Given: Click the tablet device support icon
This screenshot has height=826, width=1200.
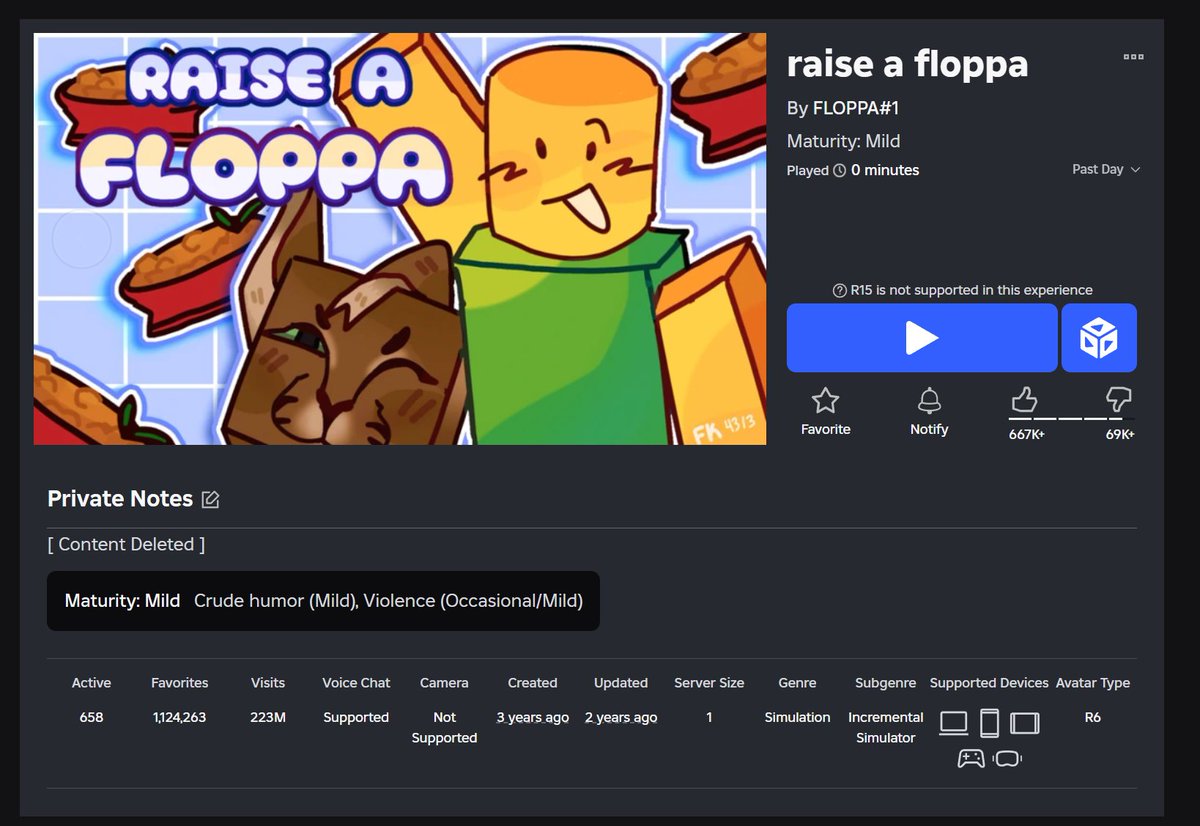Looking at the screenshot, I should pos(1024,722).
